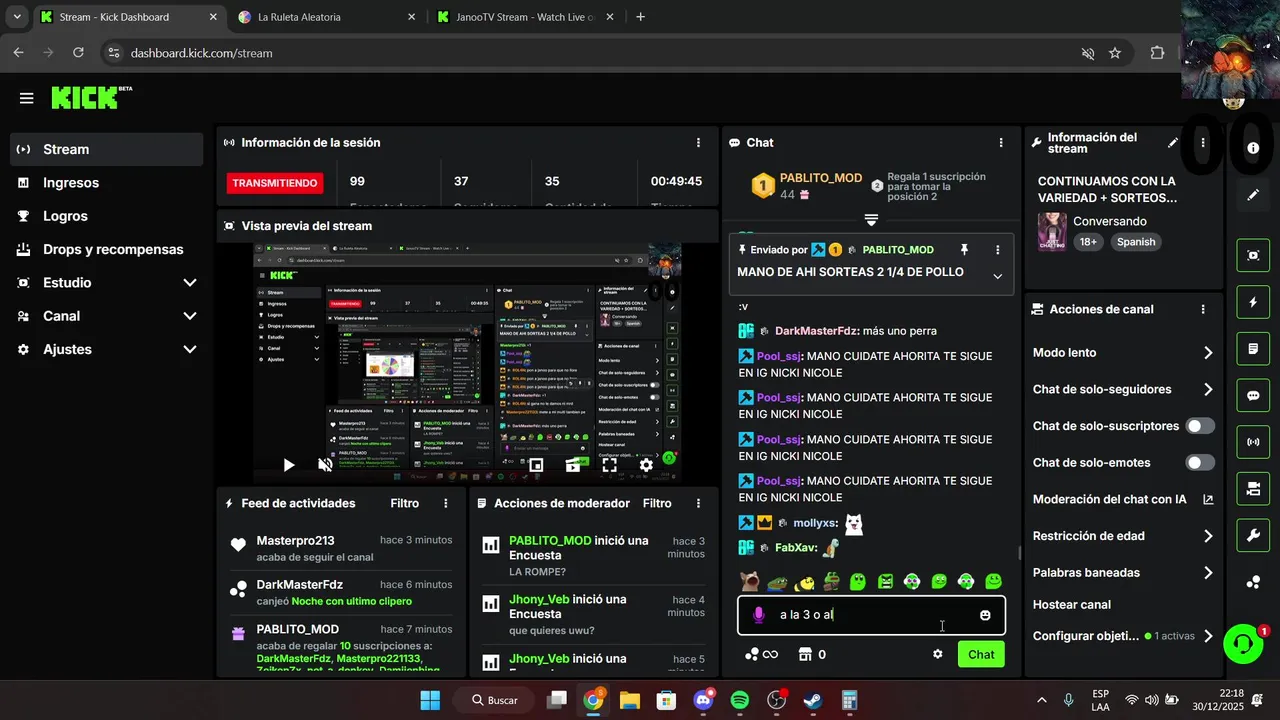Click the shop icon below chat input

[x=805, y=654]
